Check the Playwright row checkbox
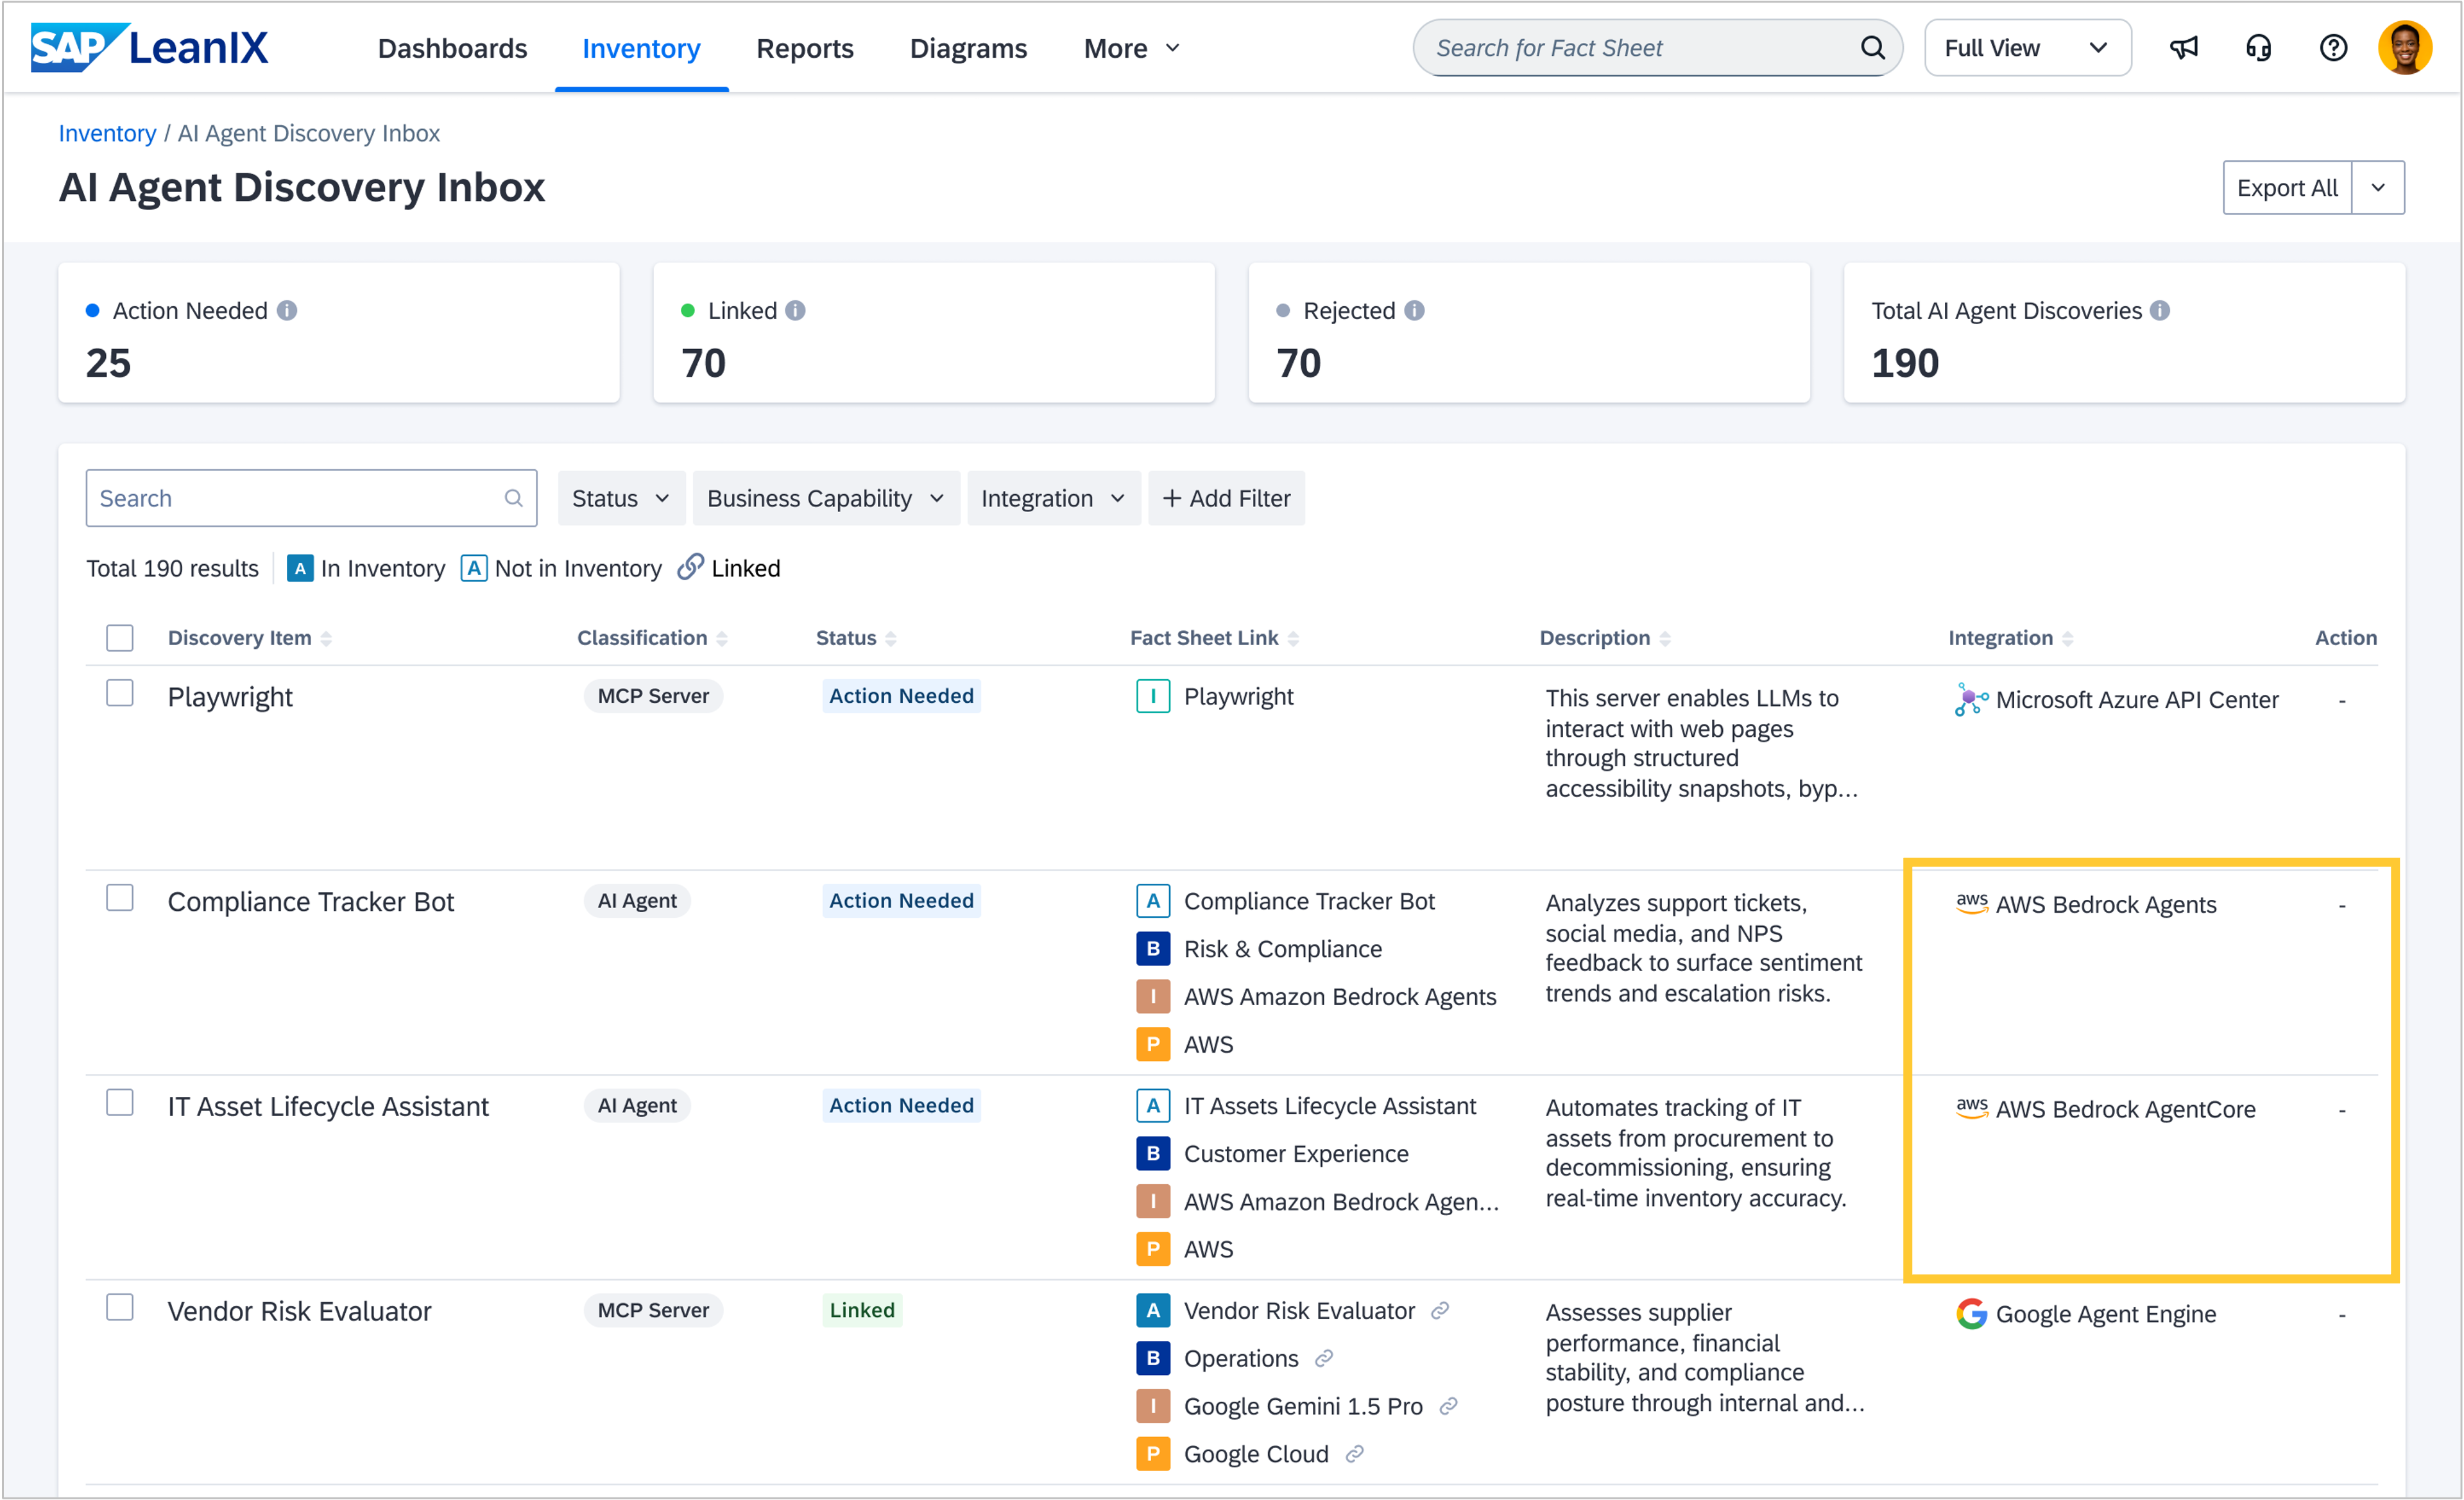This screenshot has height=1500, width=2464. click(120, 694)
